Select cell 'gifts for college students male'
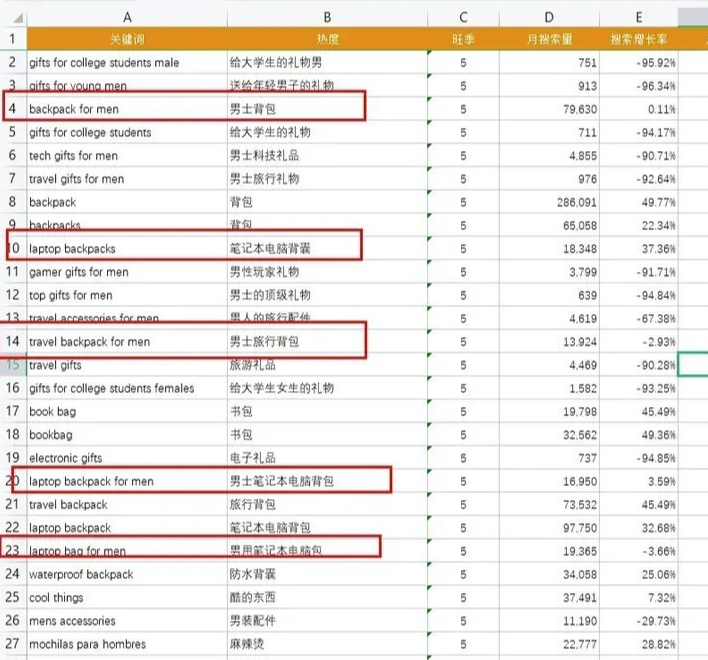 point(127,62)
